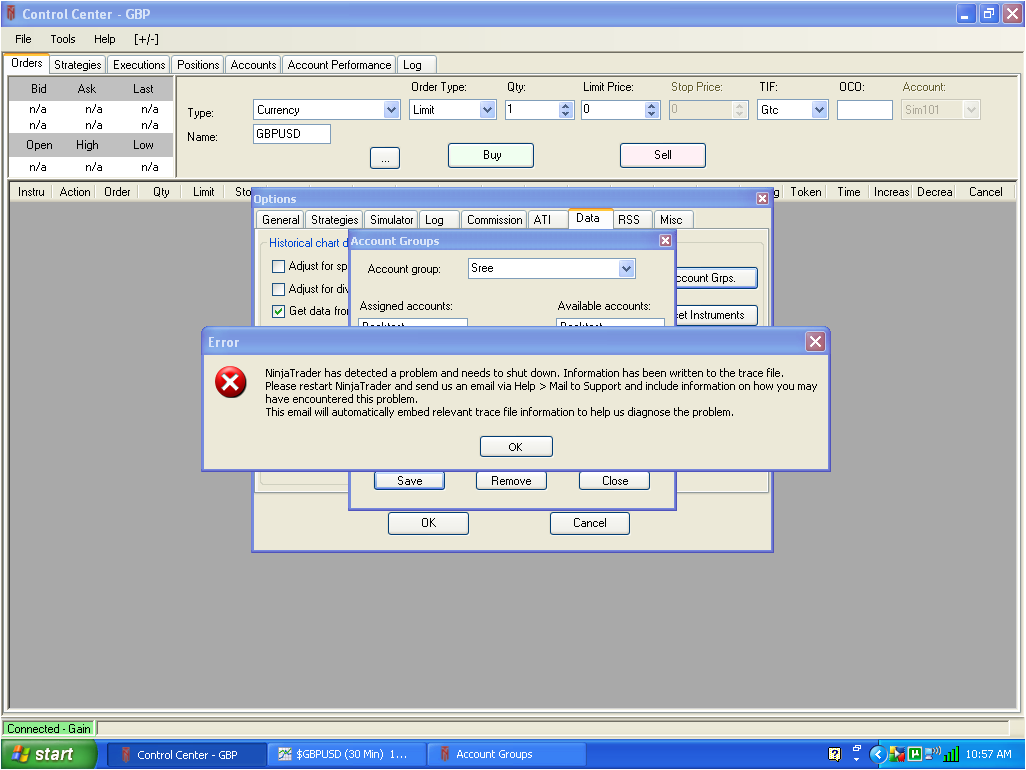Viewport: 1026px width, 770px height.
Task: Close the Options dialog via title X
Action: (762, 198)
